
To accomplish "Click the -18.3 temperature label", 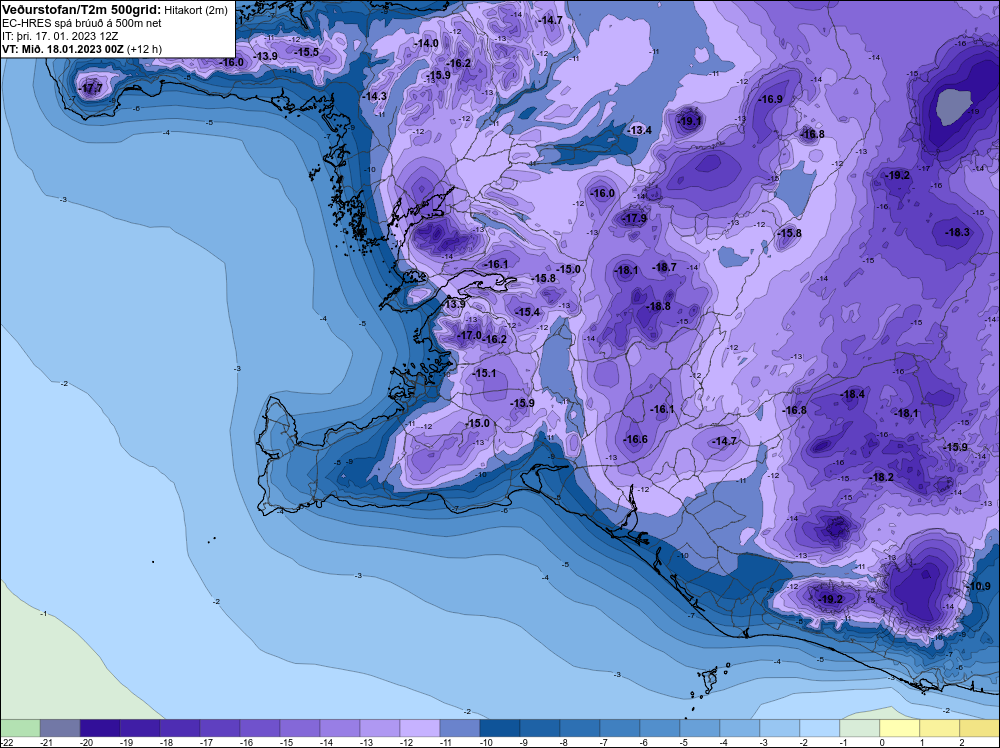I will (957, 232).
